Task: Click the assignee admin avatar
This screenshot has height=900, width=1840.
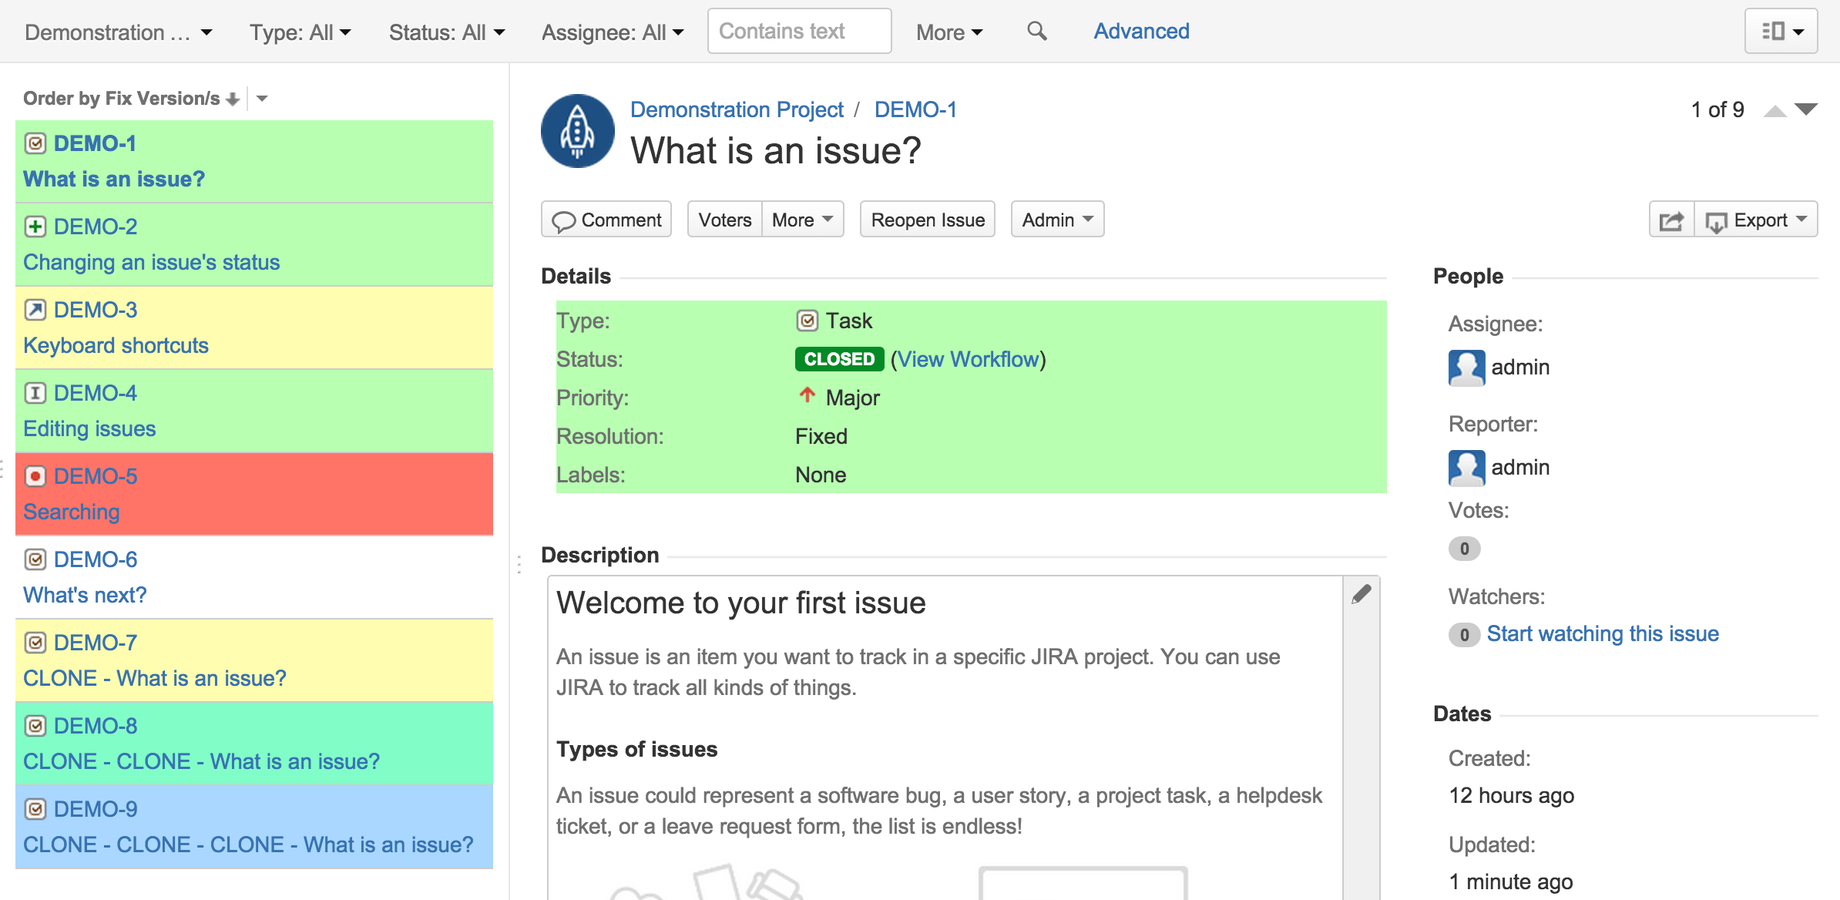Action: pos(1466,367)
